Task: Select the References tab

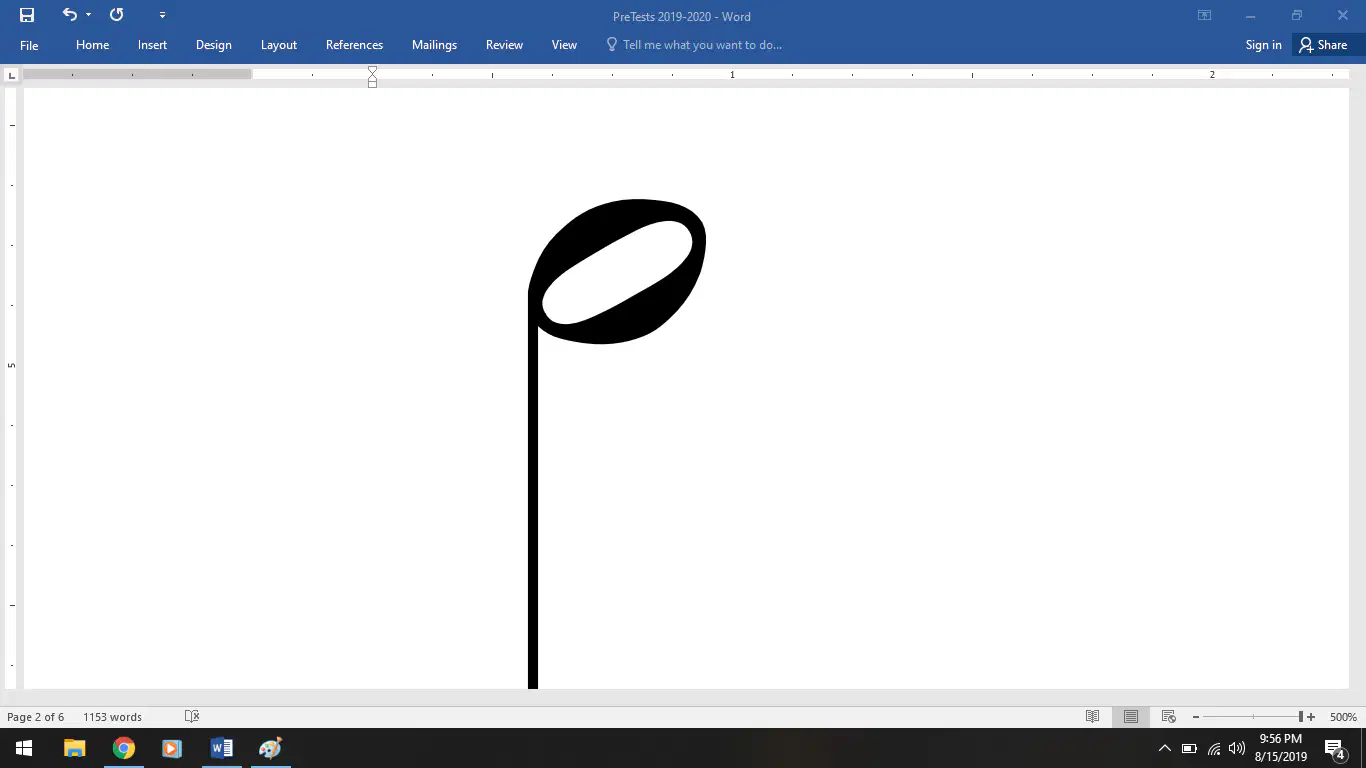Action: tap(354, 45)
